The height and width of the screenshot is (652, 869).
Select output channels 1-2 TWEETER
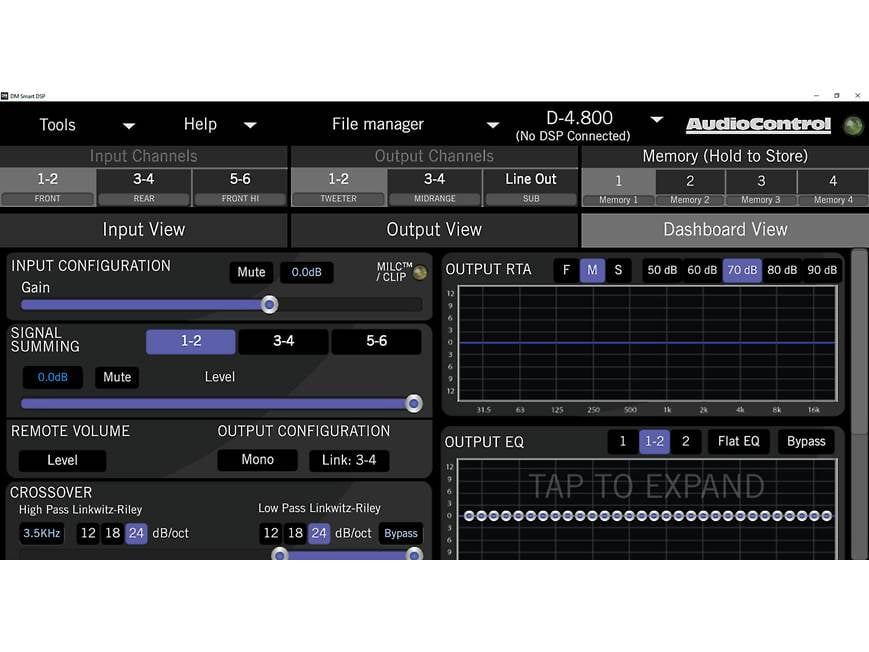pyautogui.click(x=339, y=187)
